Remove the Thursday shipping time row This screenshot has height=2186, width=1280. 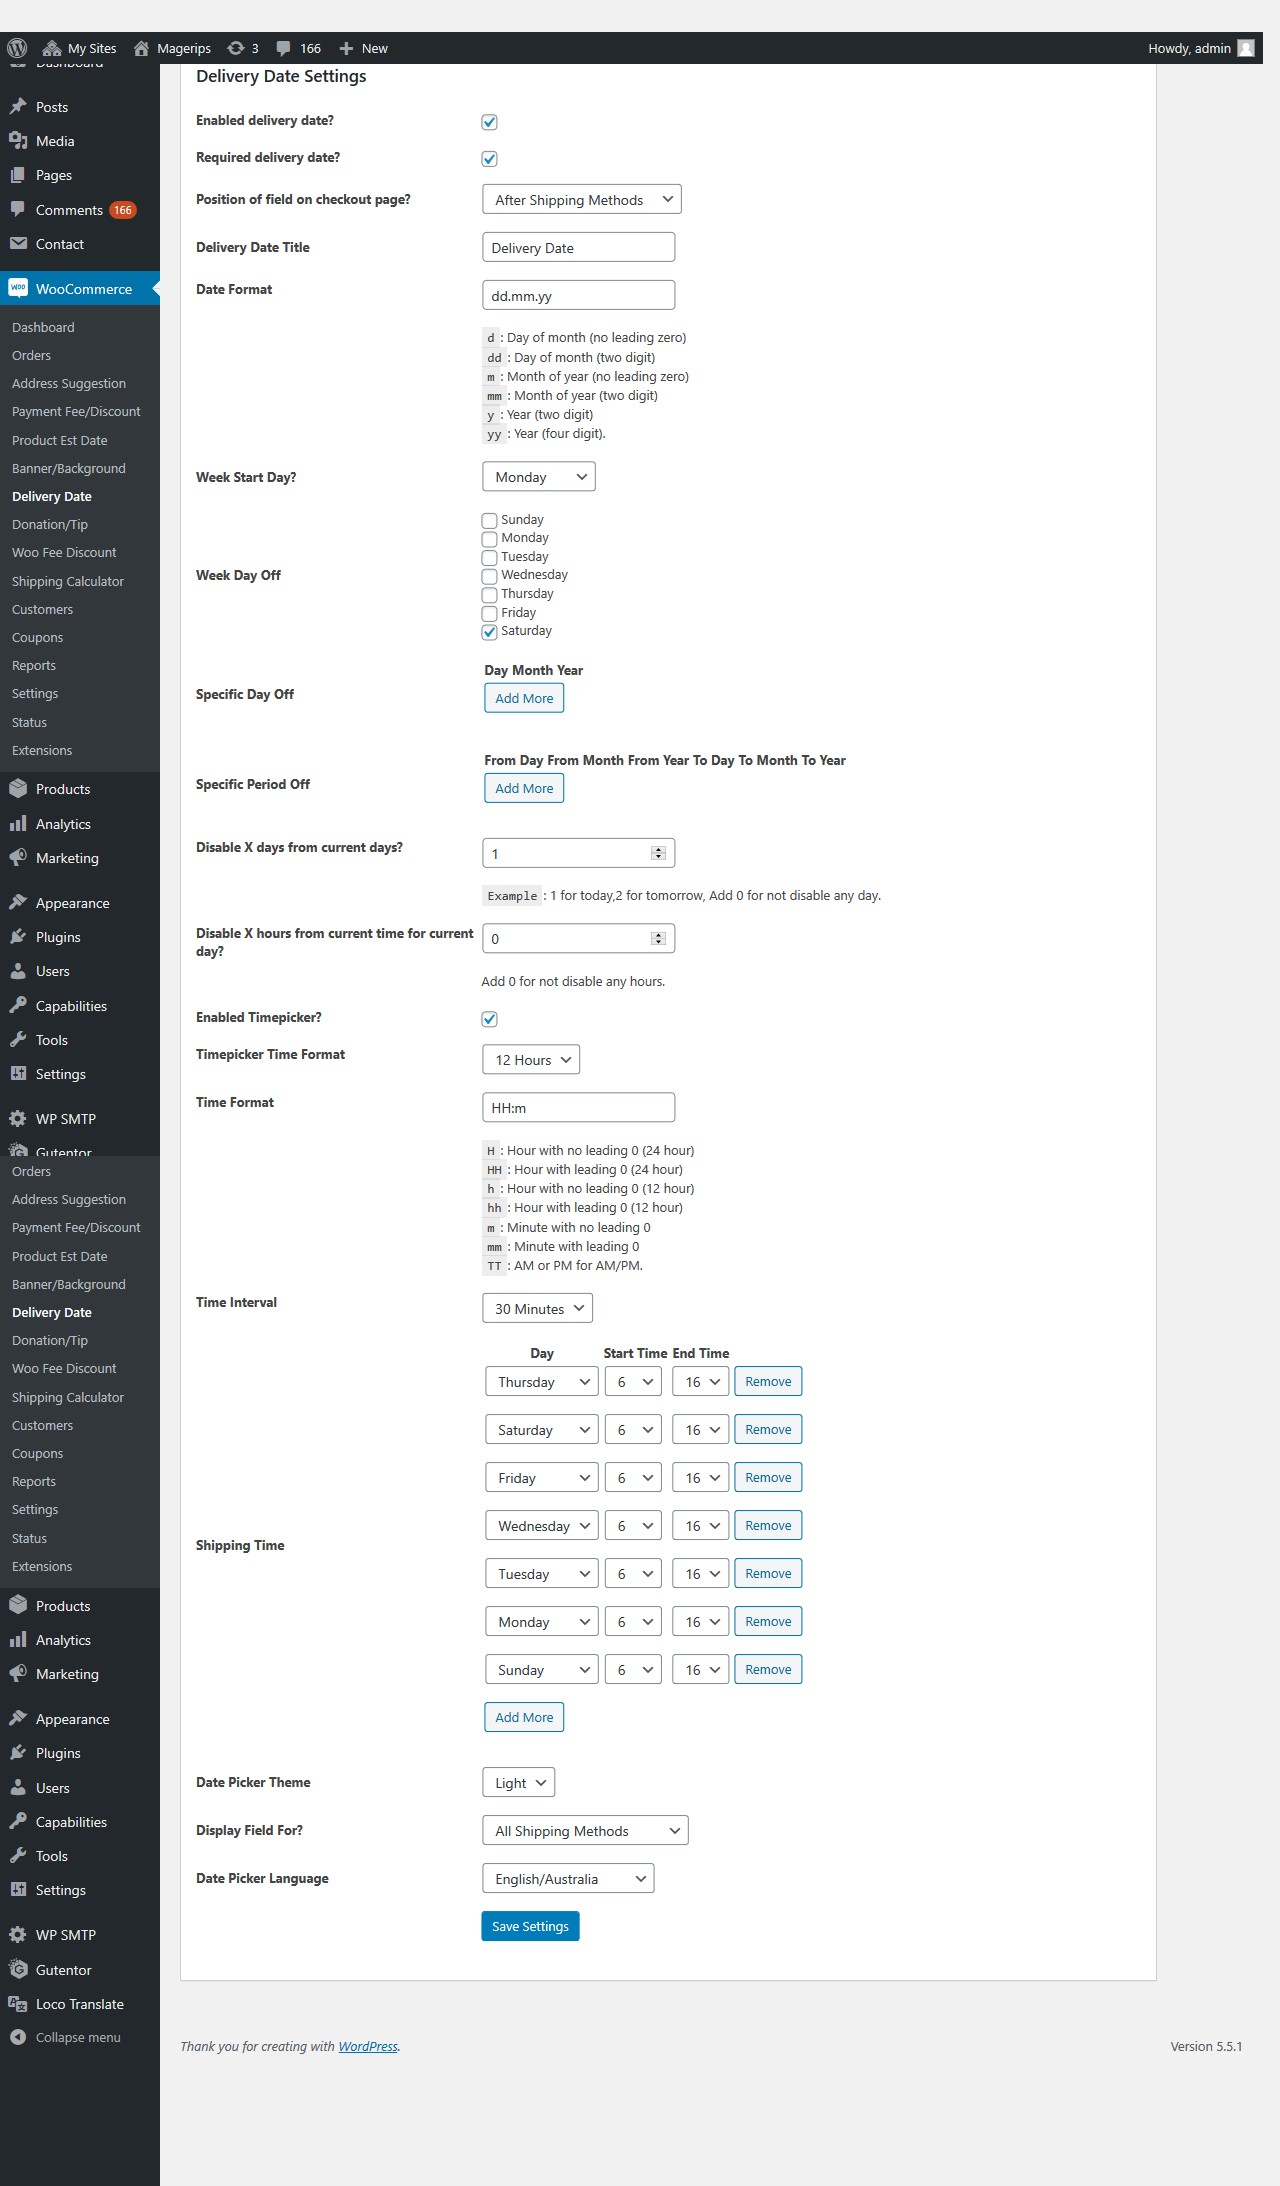click(x=768, y=1381)
